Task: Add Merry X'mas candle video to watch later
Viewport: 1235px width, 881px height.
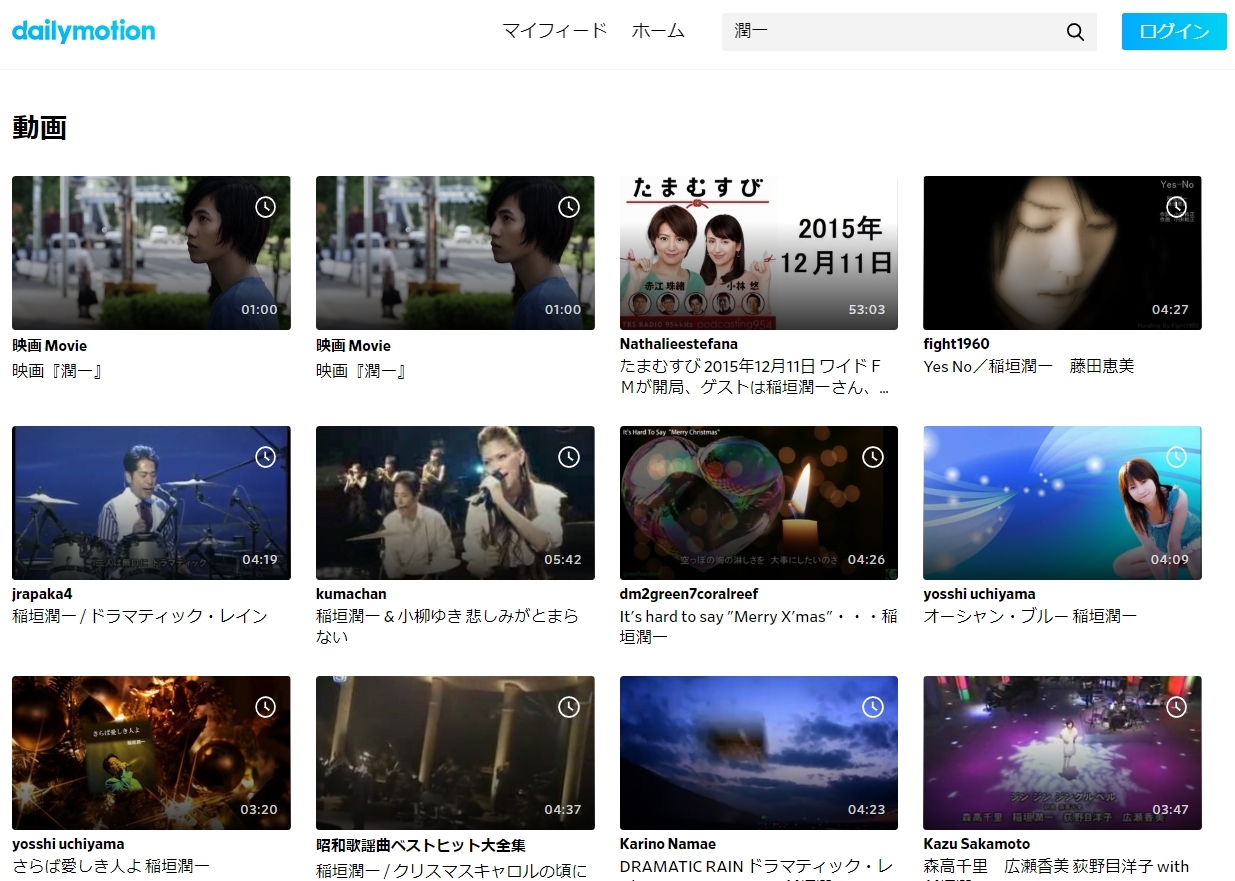Action: coord(873,457)
